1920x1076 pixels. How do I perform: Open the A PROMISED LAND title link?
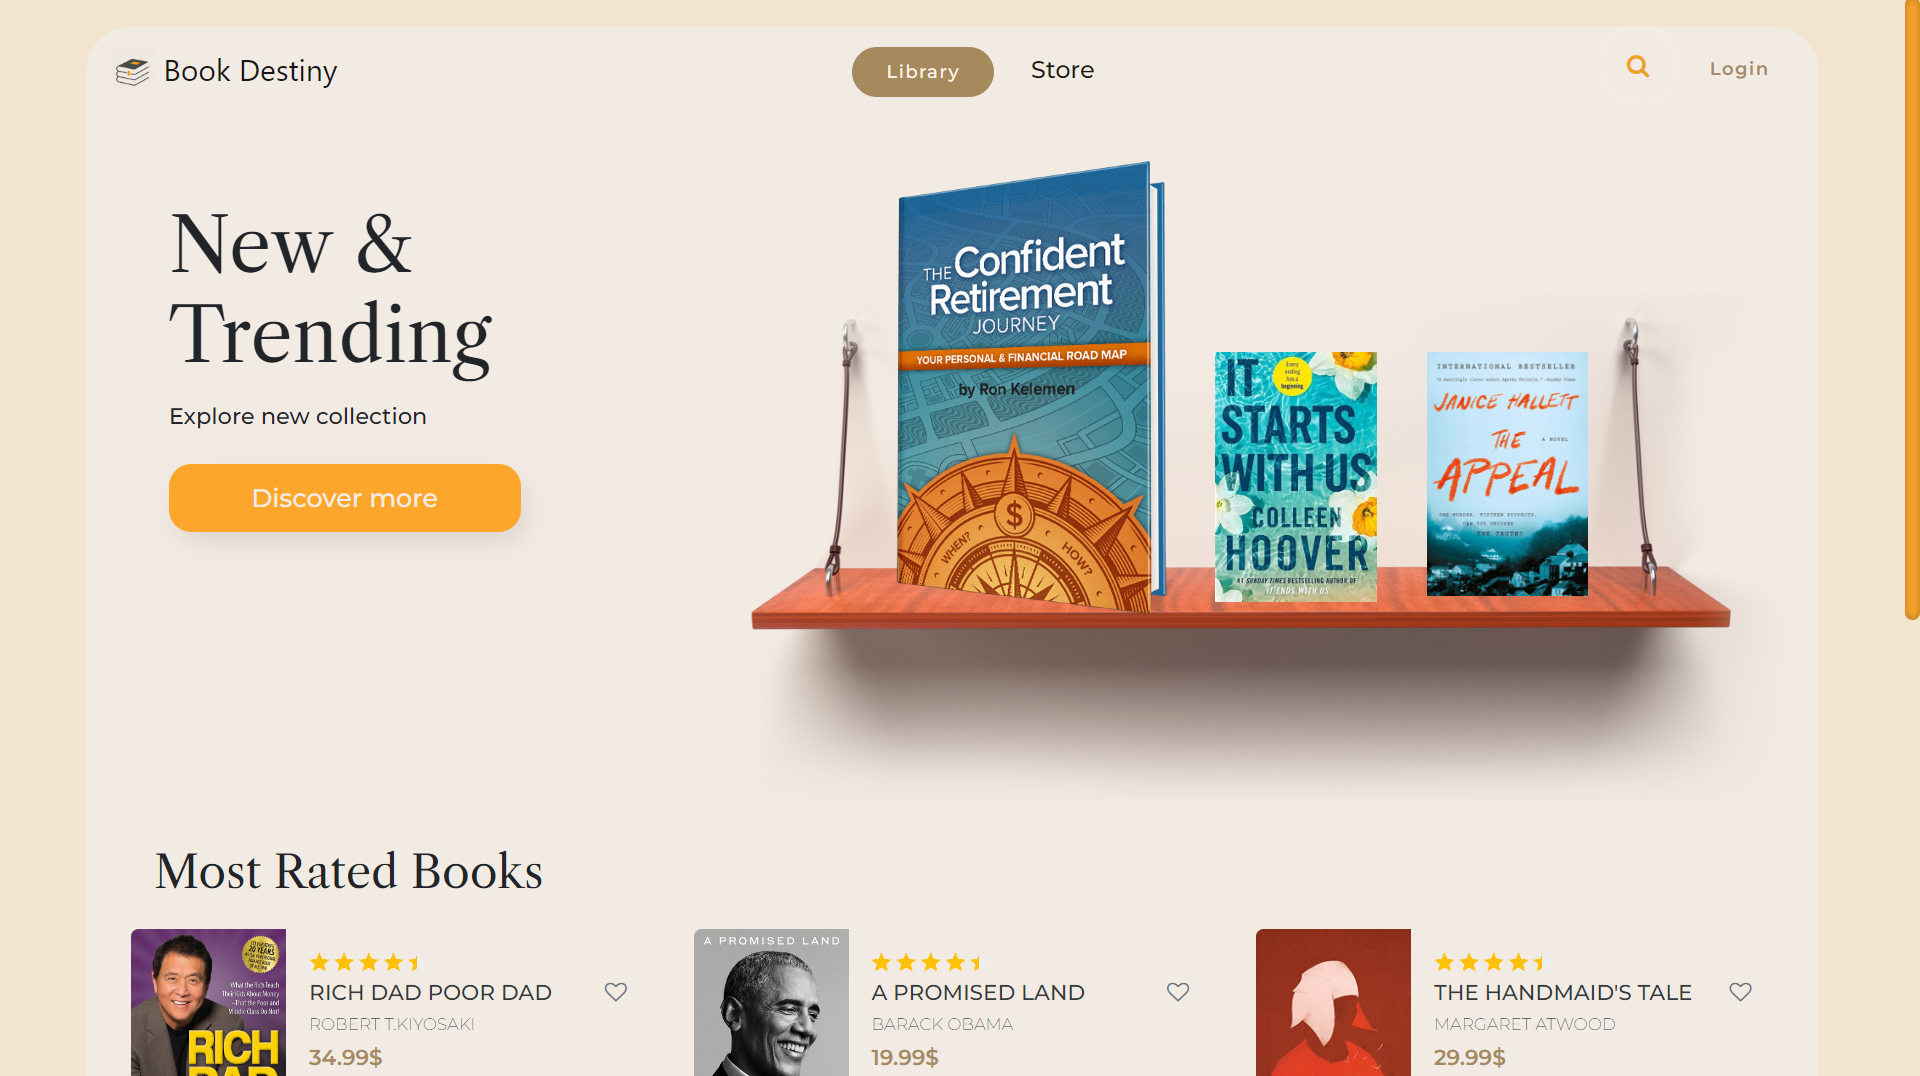coord(978,993)
